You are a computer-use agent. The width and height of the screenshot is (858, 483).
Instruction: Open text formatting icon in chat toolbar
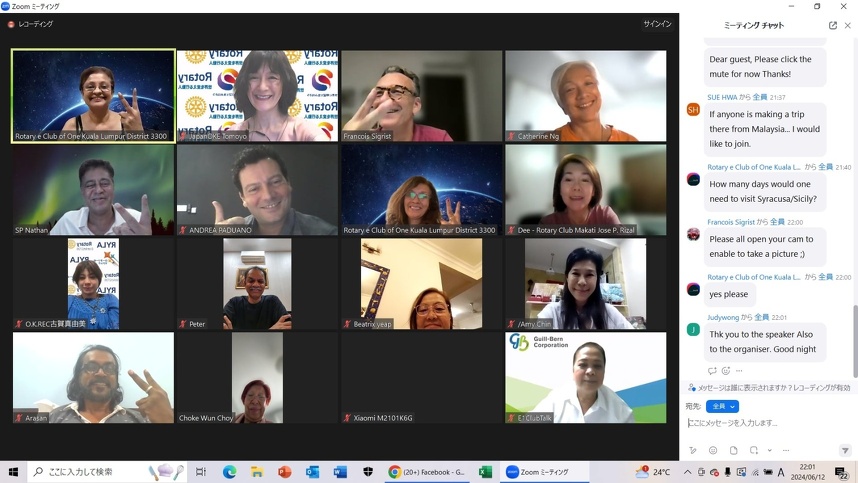[693, 451]
